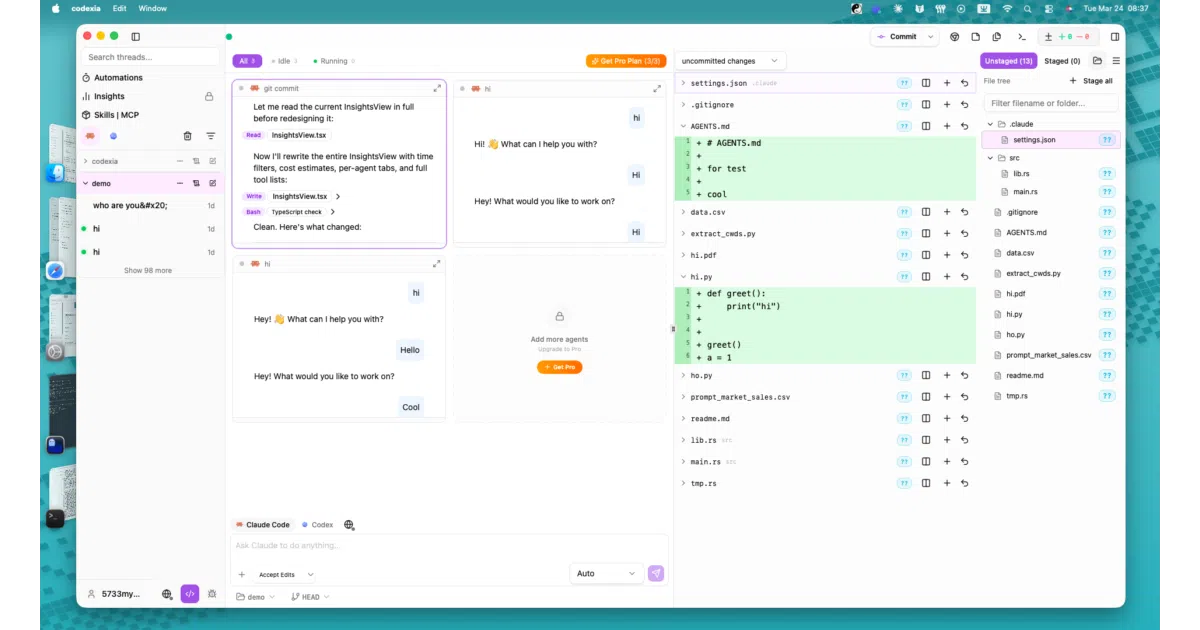Expand the git commit agent card

(x=437, y=88)
